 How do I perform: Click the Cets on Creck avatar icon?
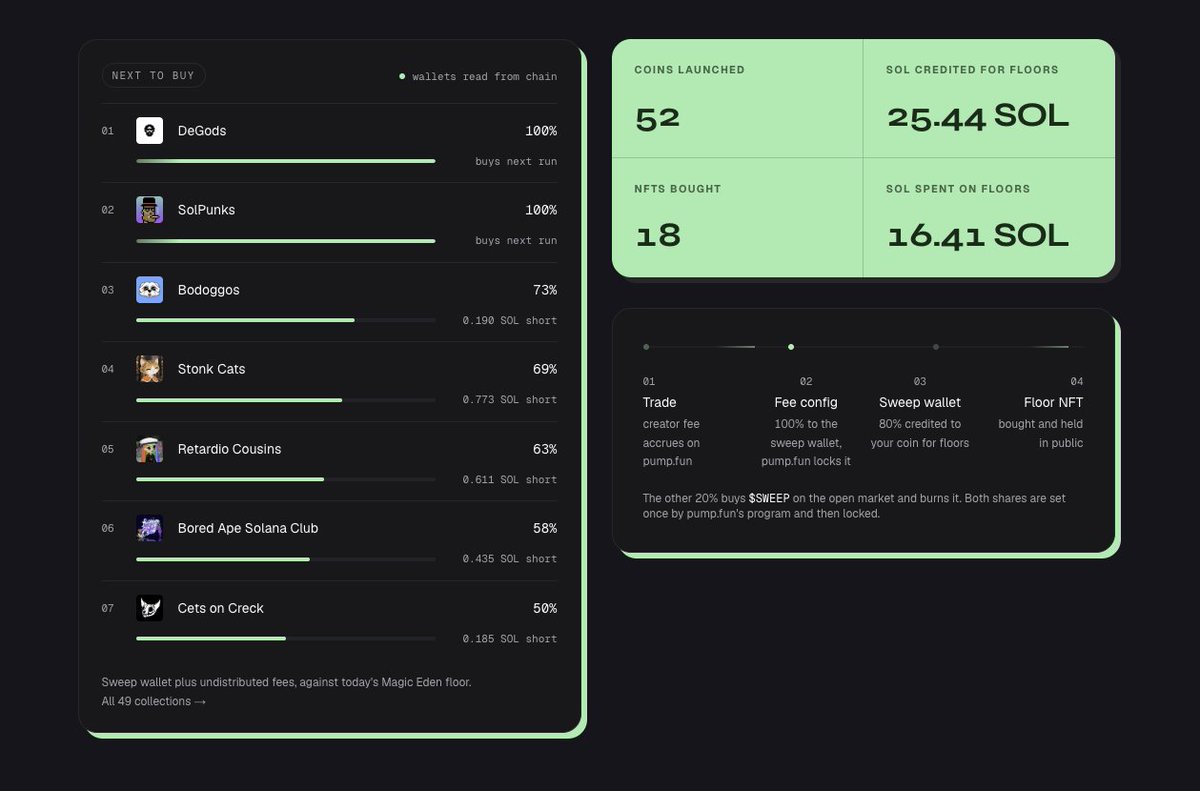[x=149, y=608]
